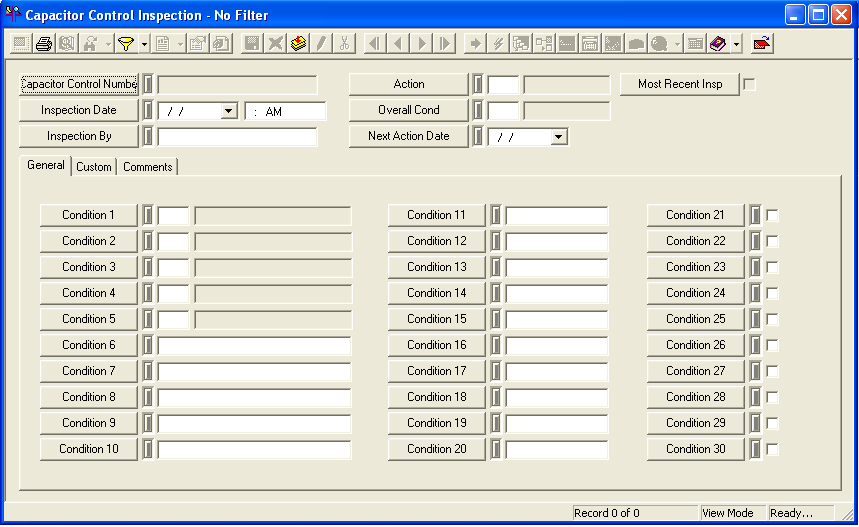Open the Next Action Date dropdown
The image size is (859, 527).
(558, 137)
